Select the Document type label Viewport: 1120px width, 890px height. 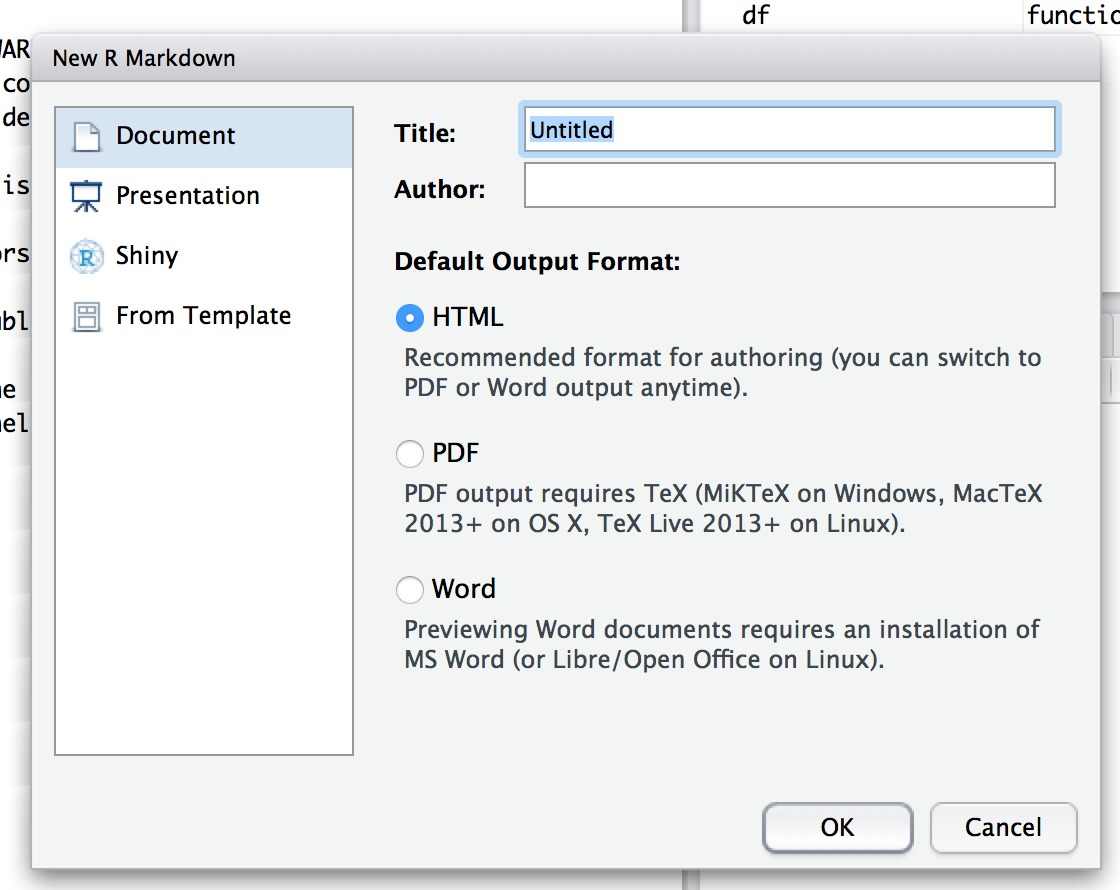click(x=176, y=136)
